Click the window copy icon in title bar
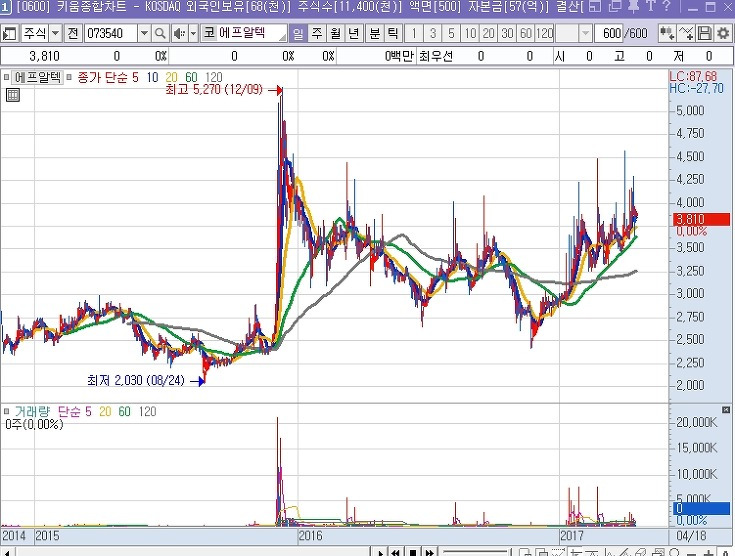 pos(614,7)
